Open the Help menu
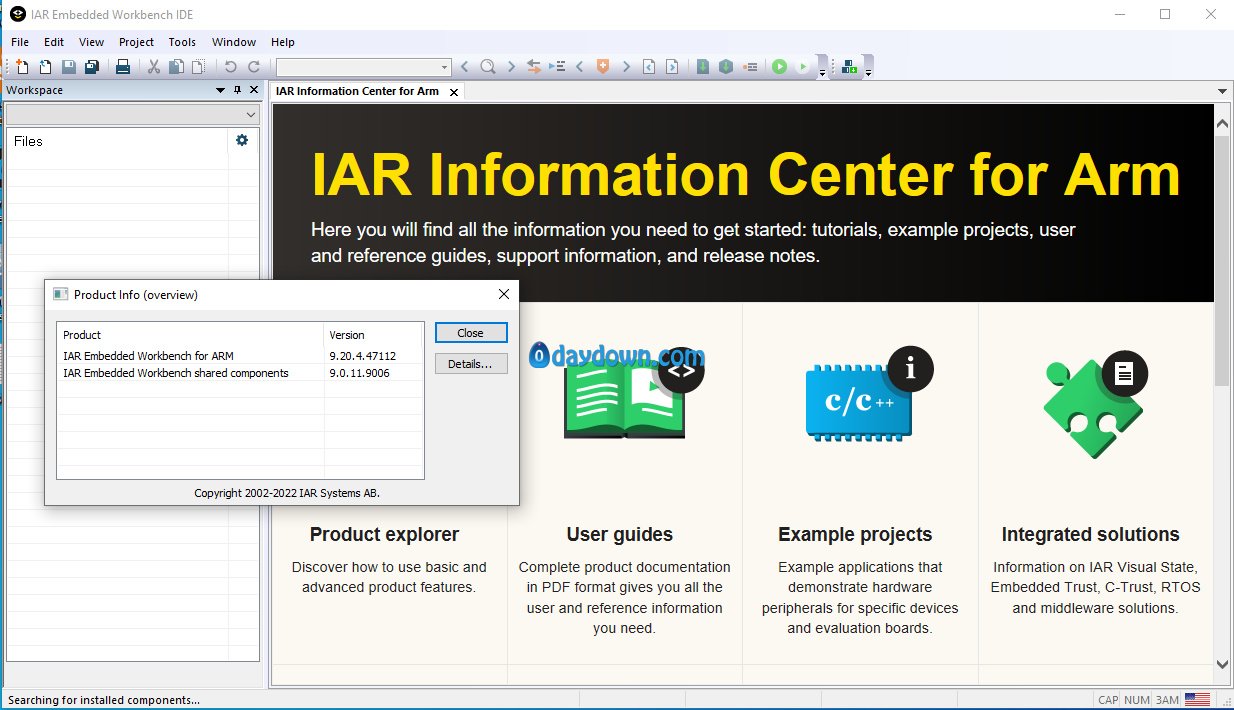Screen dimensions: 1234x710 [x=283, y=42]
